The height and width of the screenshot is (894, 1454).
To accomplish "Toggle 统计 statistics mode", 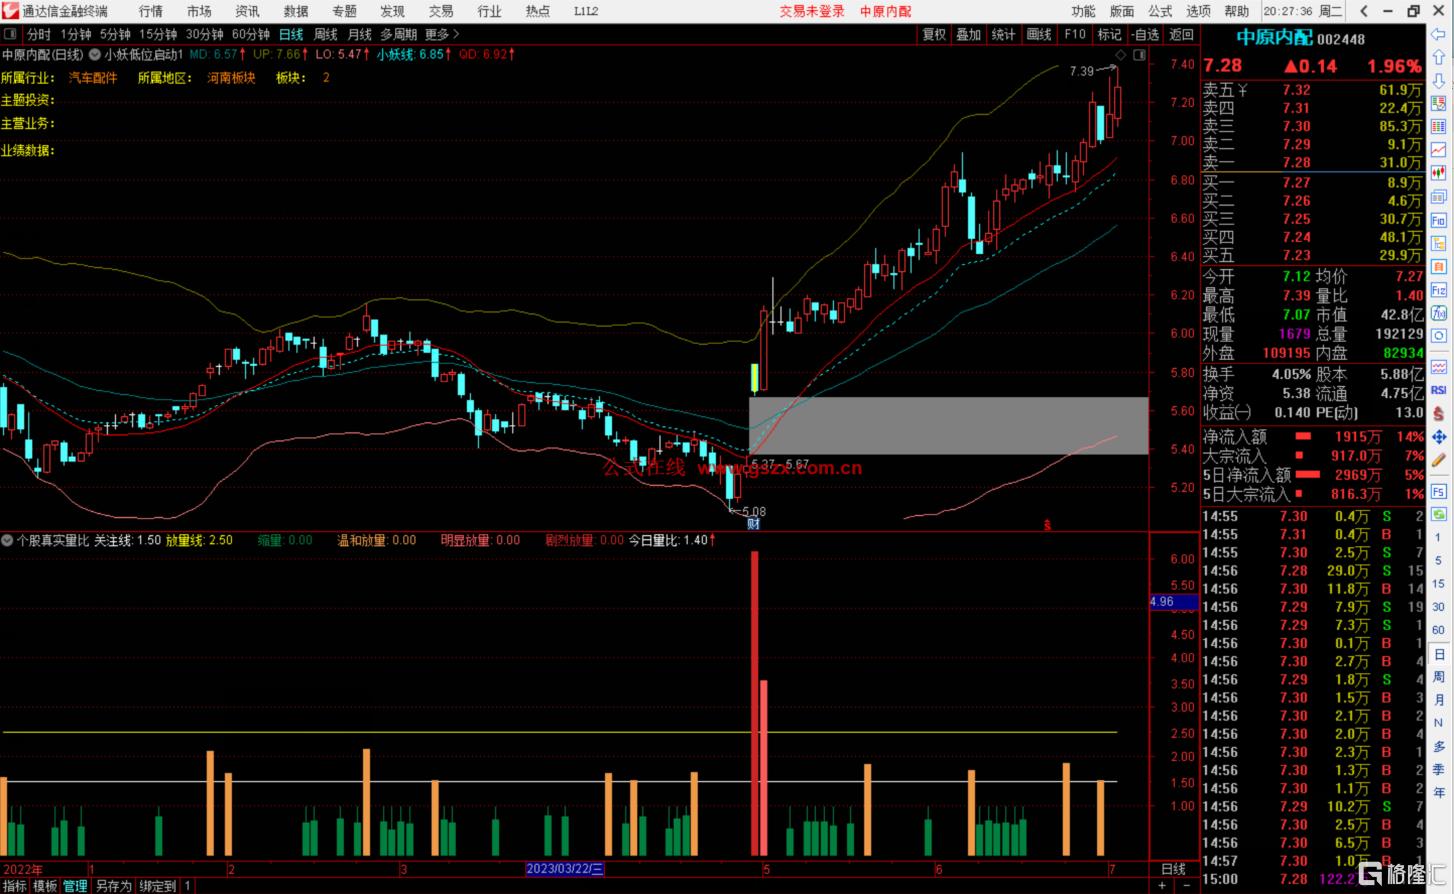I will 1004,34.
